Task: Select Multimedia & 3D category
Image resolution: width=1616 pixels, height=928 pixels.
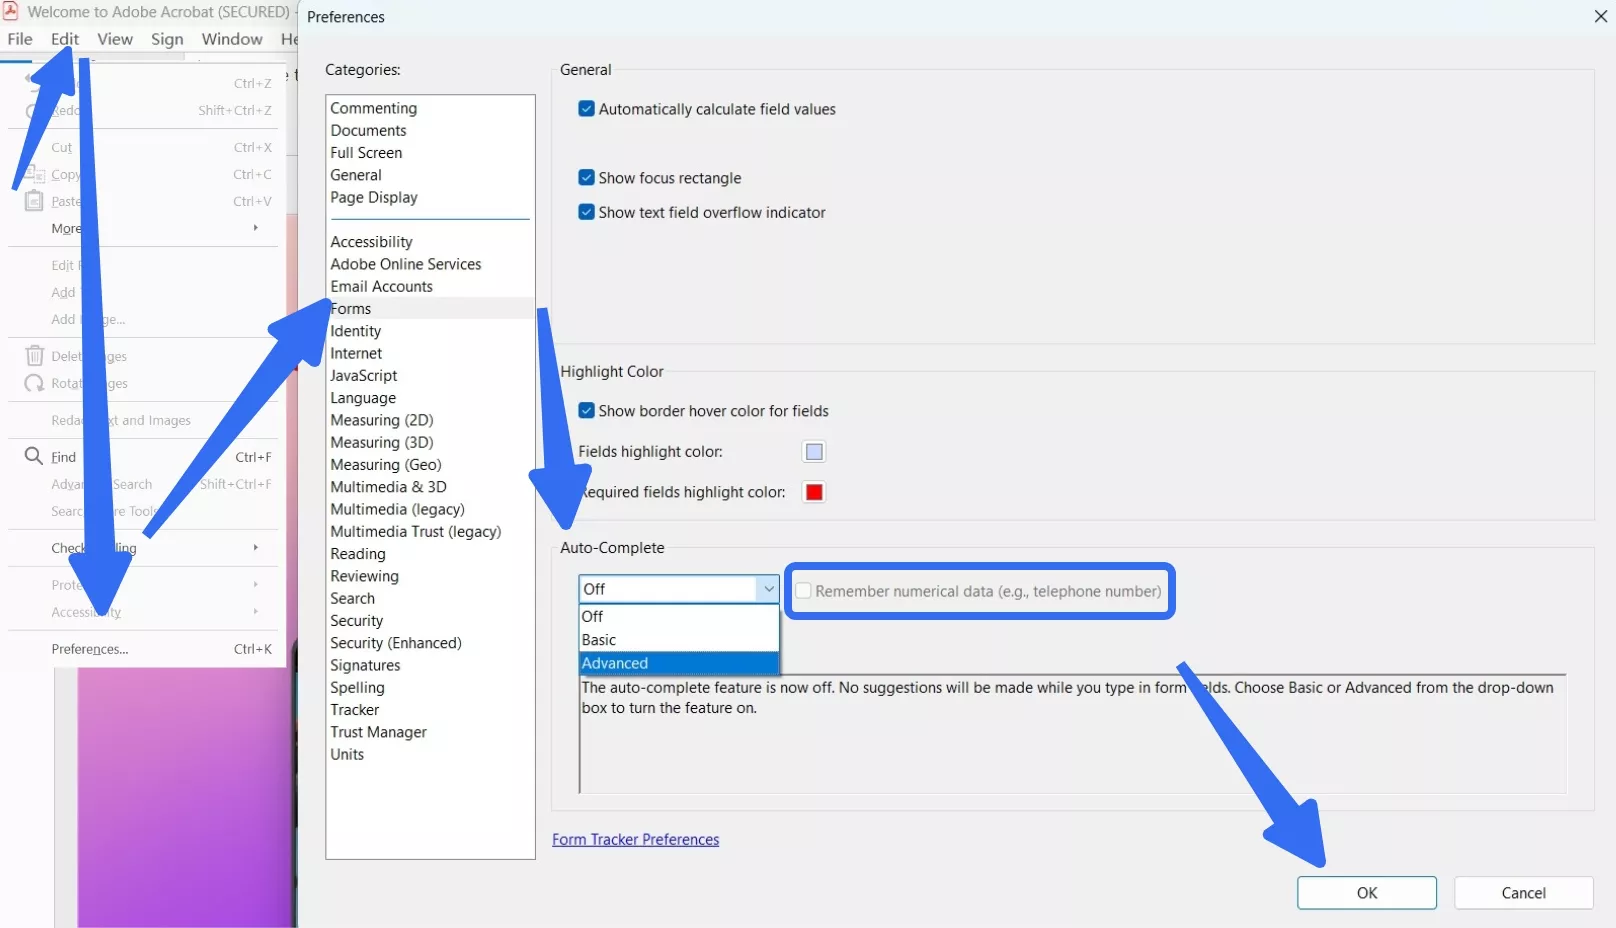Action: pos(389,487)
